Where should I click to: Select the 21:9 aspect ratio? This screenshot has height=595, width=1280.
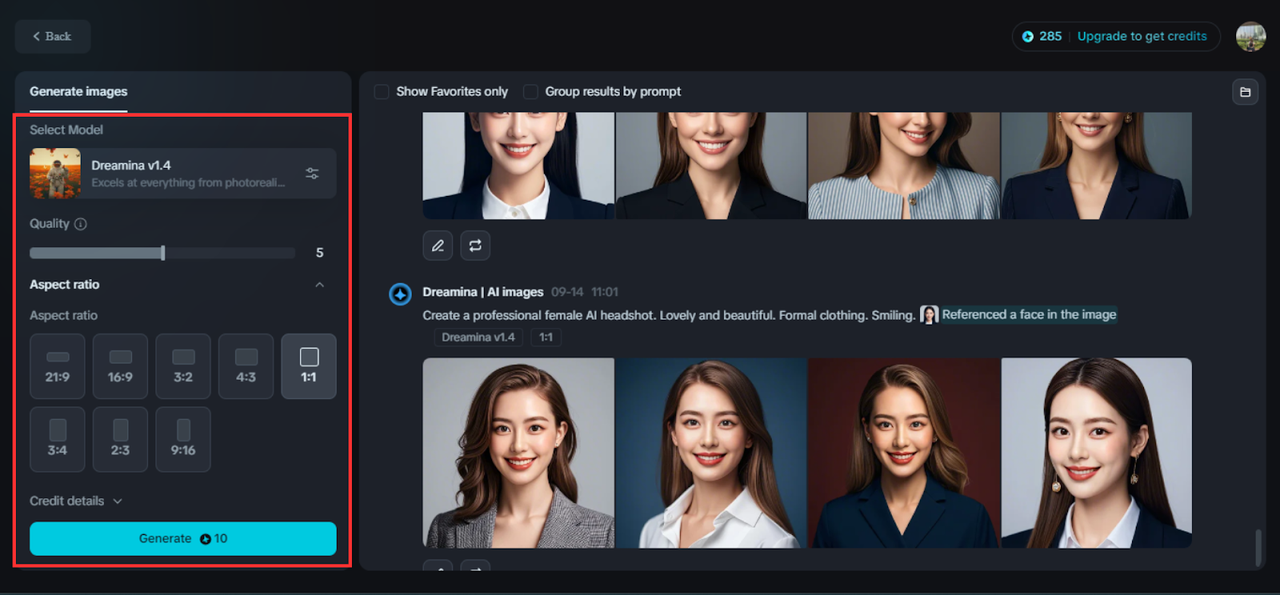coord(57,366)
